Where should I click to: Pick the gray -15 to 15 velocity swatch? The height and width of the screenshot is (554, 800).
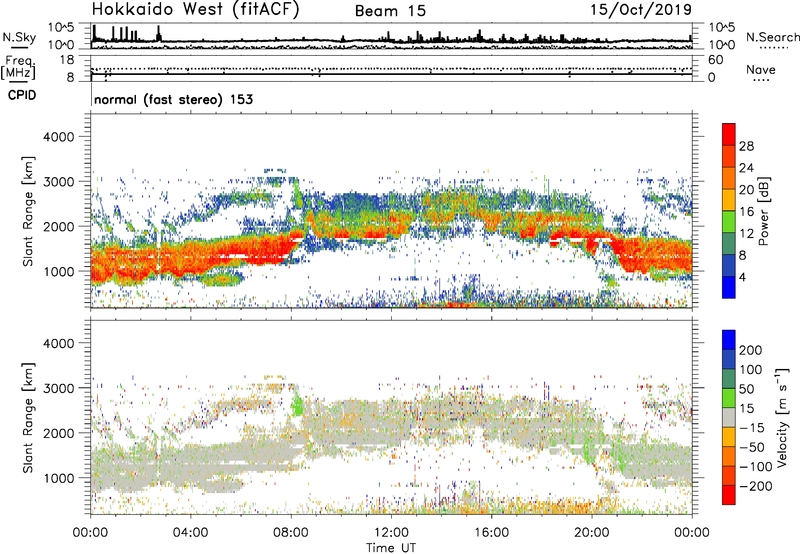click(729, 417)
